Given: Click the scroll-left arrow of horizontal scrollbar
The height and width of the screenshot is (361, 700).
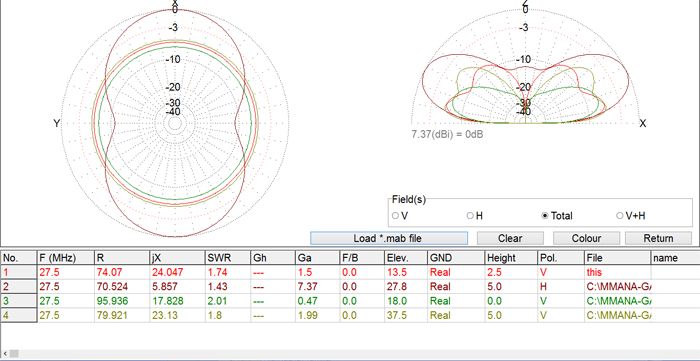Looking at the screenshot, I should (4, 353).
